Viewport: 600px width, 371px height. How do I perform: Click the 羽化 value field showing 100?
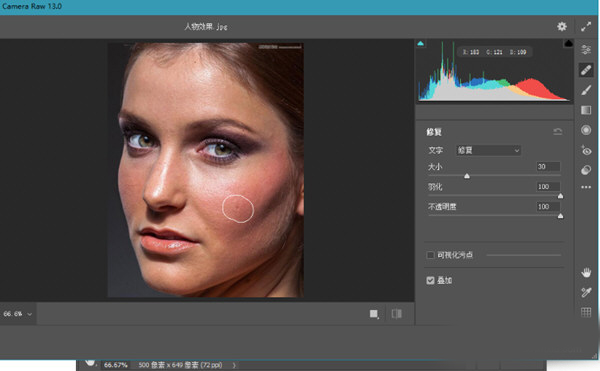[548, 187]
